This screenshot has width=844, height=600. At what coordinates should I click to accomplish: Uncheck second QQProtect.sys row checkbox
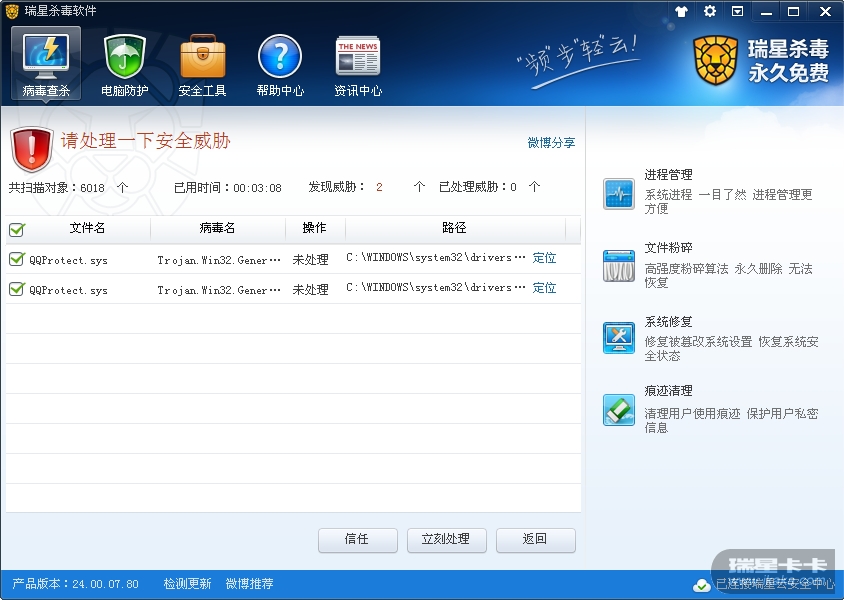click(17, 290)
